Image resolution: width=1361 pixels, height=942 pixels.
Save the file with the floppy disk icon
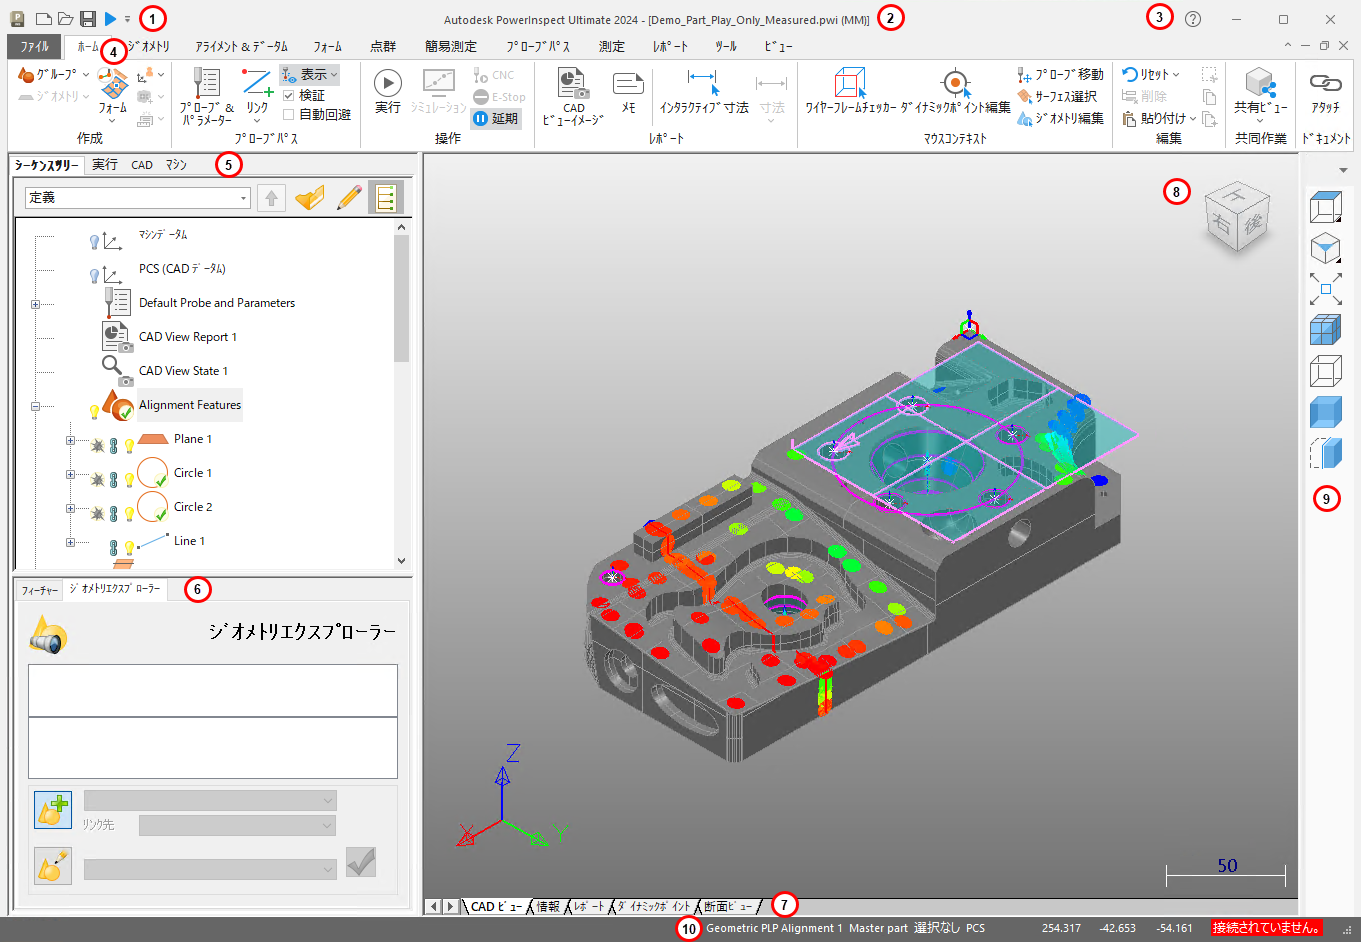[88, 19]
